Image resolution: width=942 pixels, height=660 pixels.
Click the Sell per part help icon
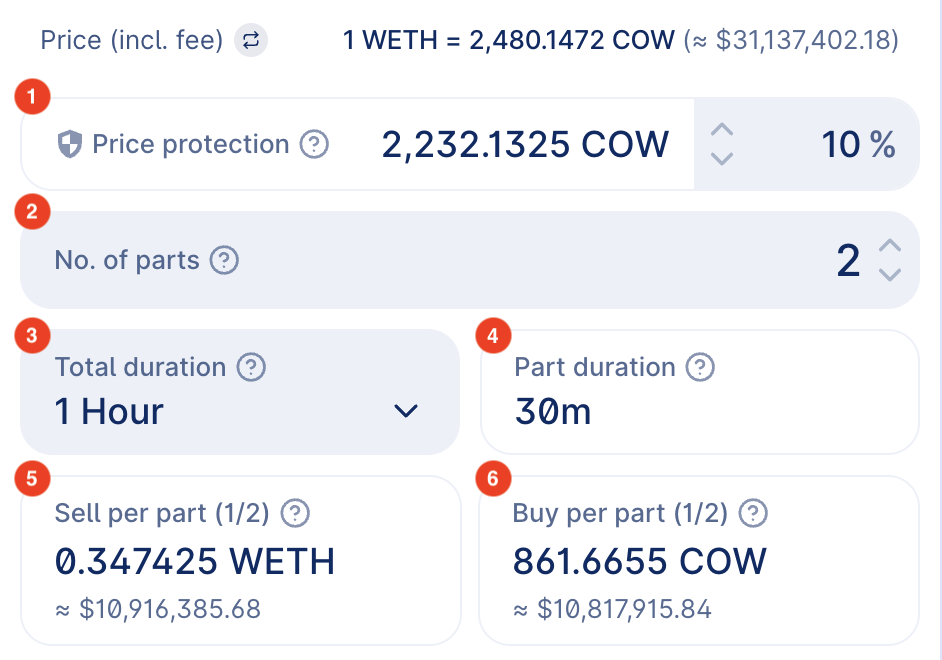pos(295,514)
